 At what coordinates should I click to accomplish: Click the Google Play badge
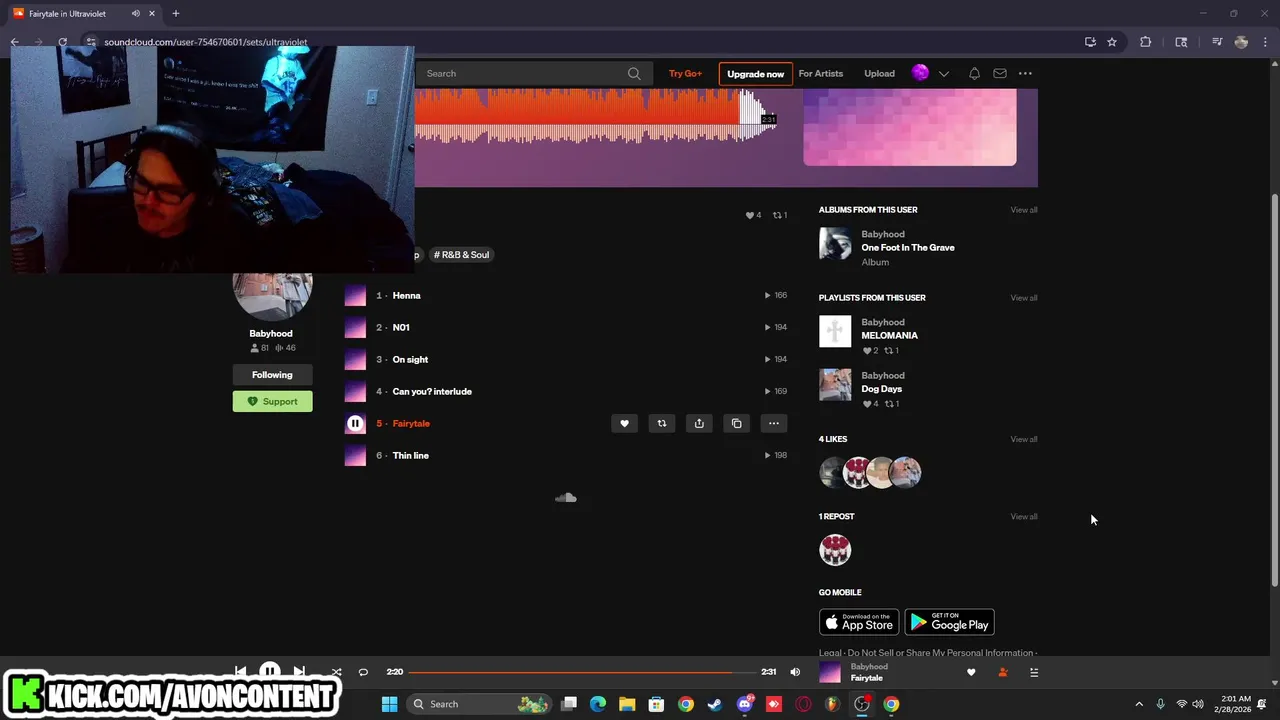pos(949,622)
